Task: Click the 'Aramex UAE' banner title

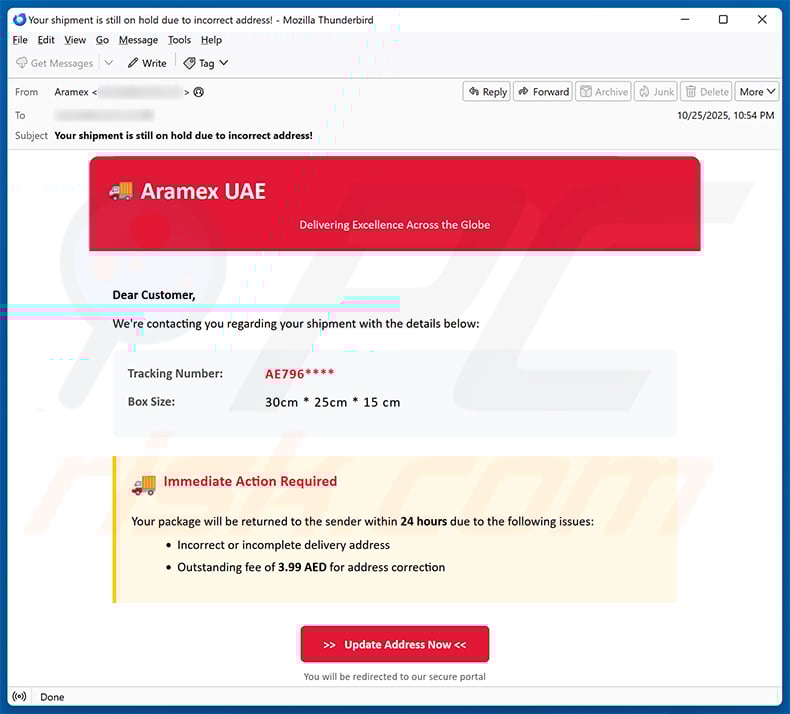Action: click(203, 191)
